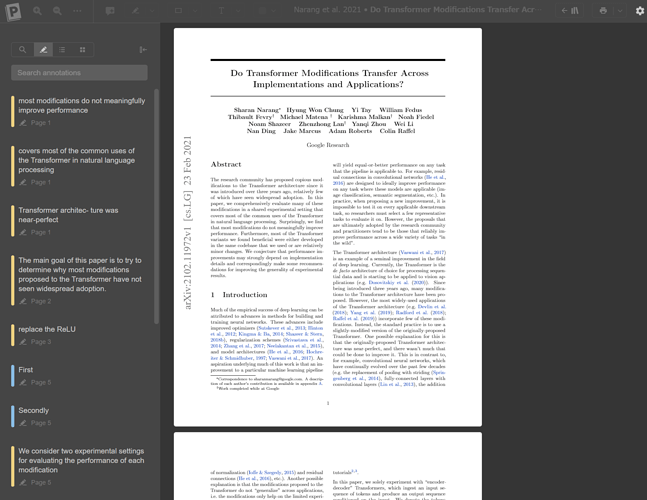Click the blue bar beside 'Secondly'
647x500 pixels.
[13, 416]
